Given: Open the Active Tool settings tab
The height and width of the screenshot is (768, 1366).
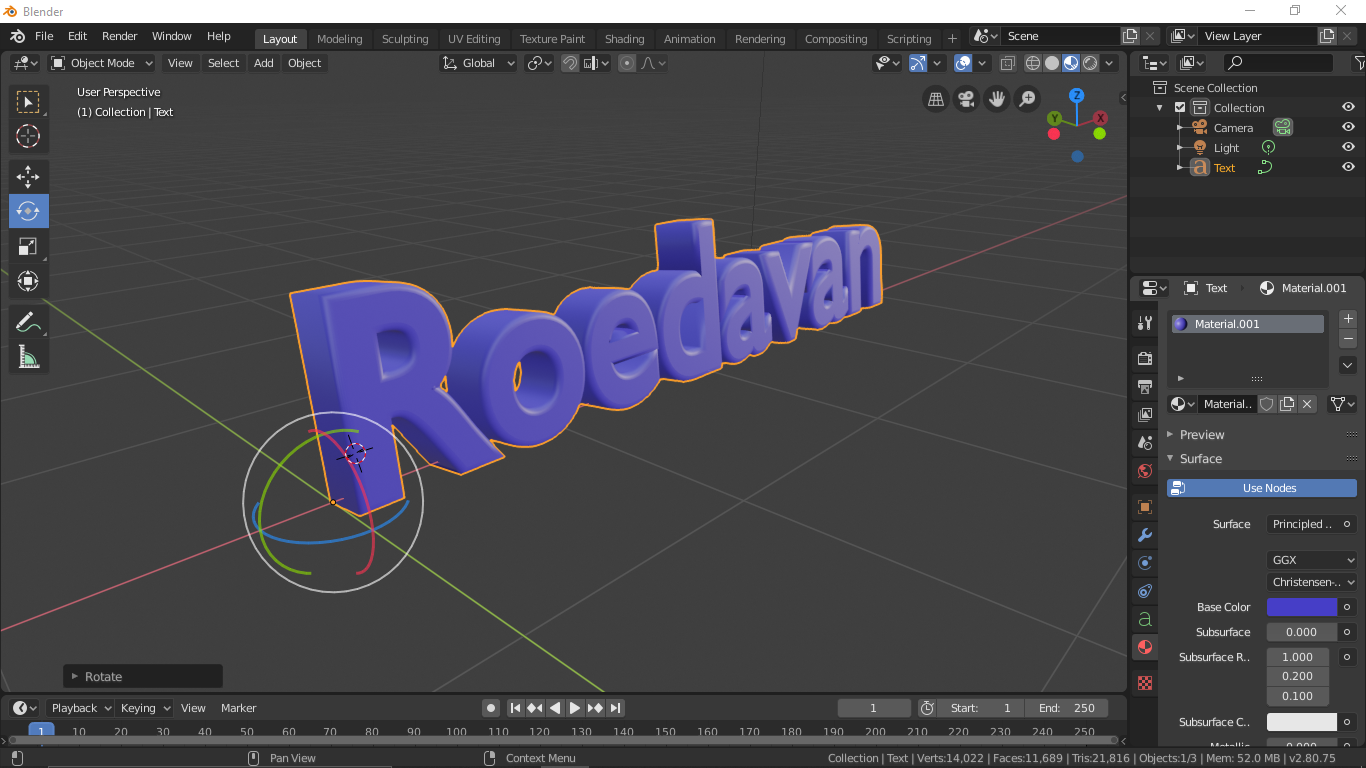Looking at the screenshot, I should point(1145,323).
